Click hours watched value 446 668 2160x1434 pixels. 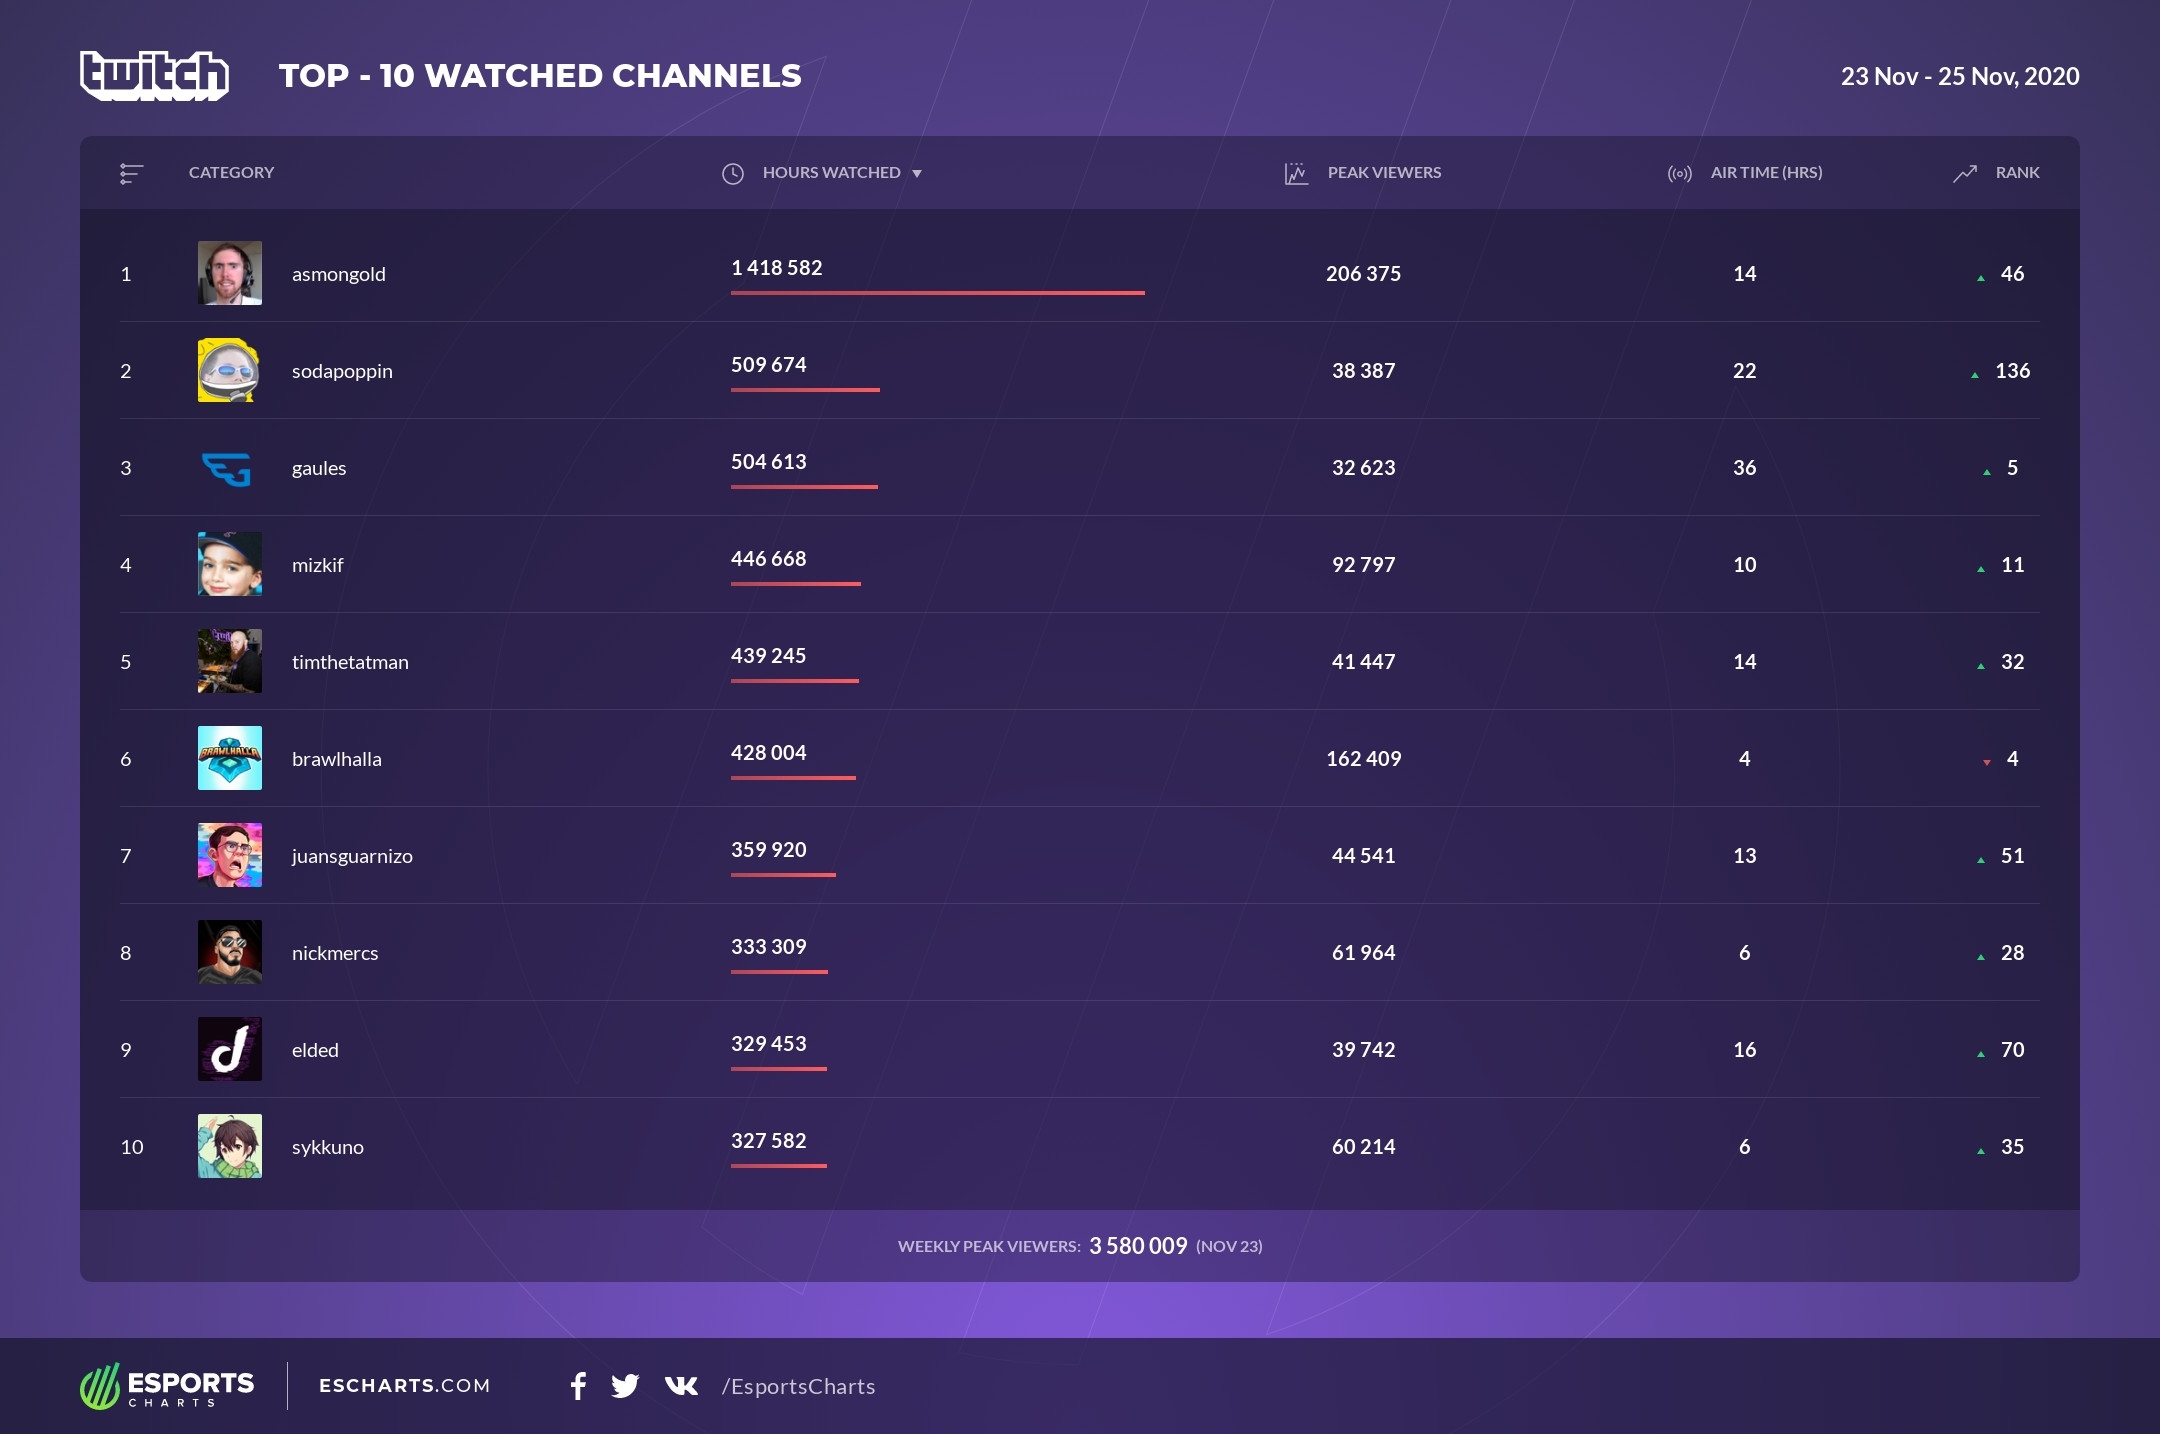(x=768, y=559)
